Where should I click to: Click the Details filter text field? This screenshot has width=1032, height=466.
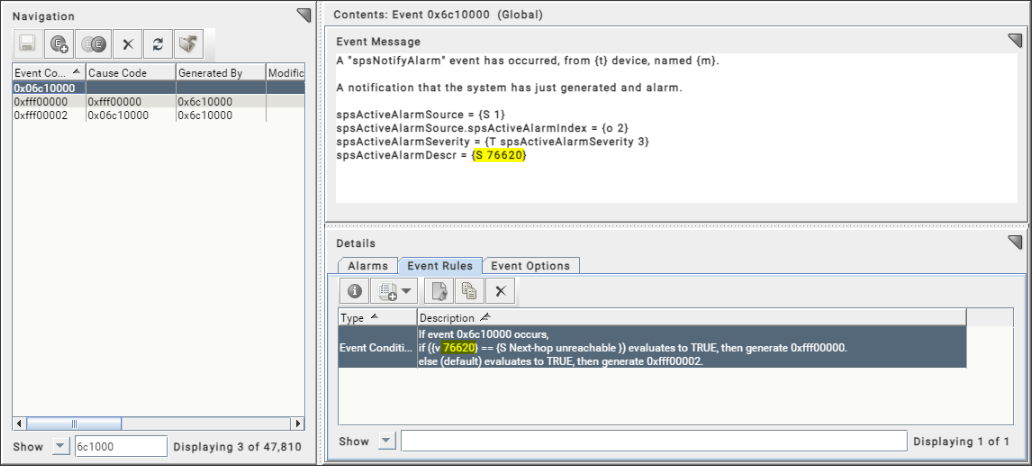pyautogui.click(x=654, y=441)
